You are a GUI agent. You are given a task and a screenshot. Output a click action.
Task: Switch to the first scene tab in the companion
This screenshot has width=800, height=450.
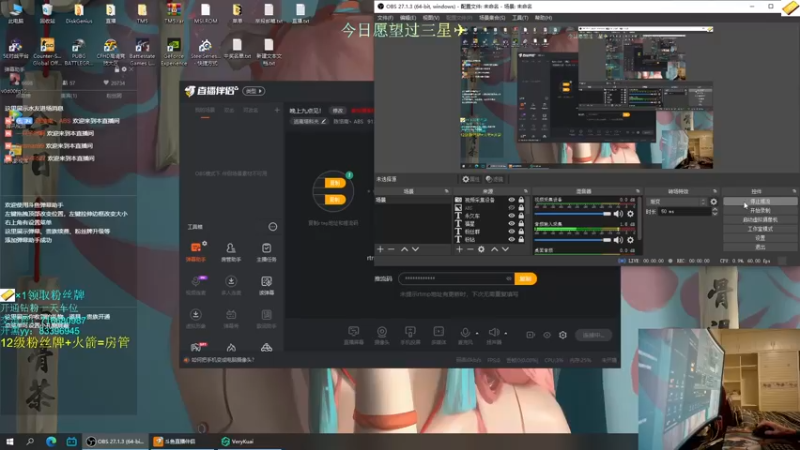point(205,110)
